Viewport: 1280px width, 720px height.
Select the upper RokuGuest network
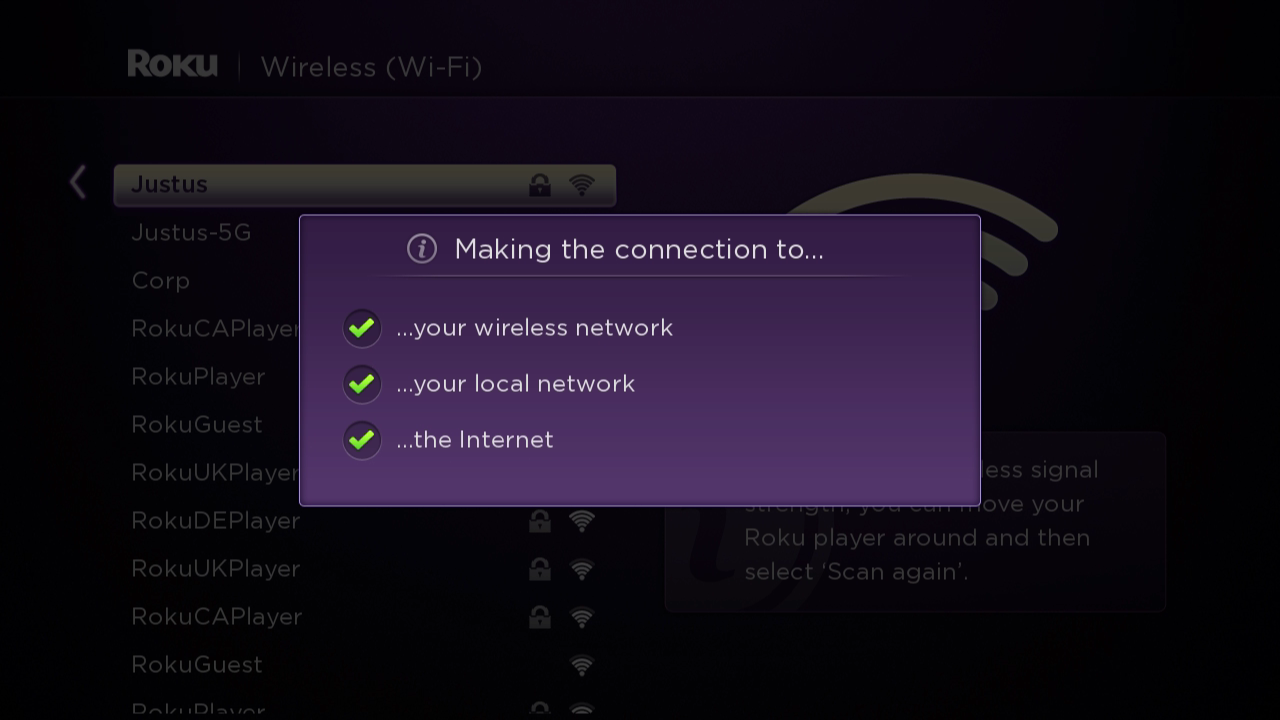click(x=197, y=424)
